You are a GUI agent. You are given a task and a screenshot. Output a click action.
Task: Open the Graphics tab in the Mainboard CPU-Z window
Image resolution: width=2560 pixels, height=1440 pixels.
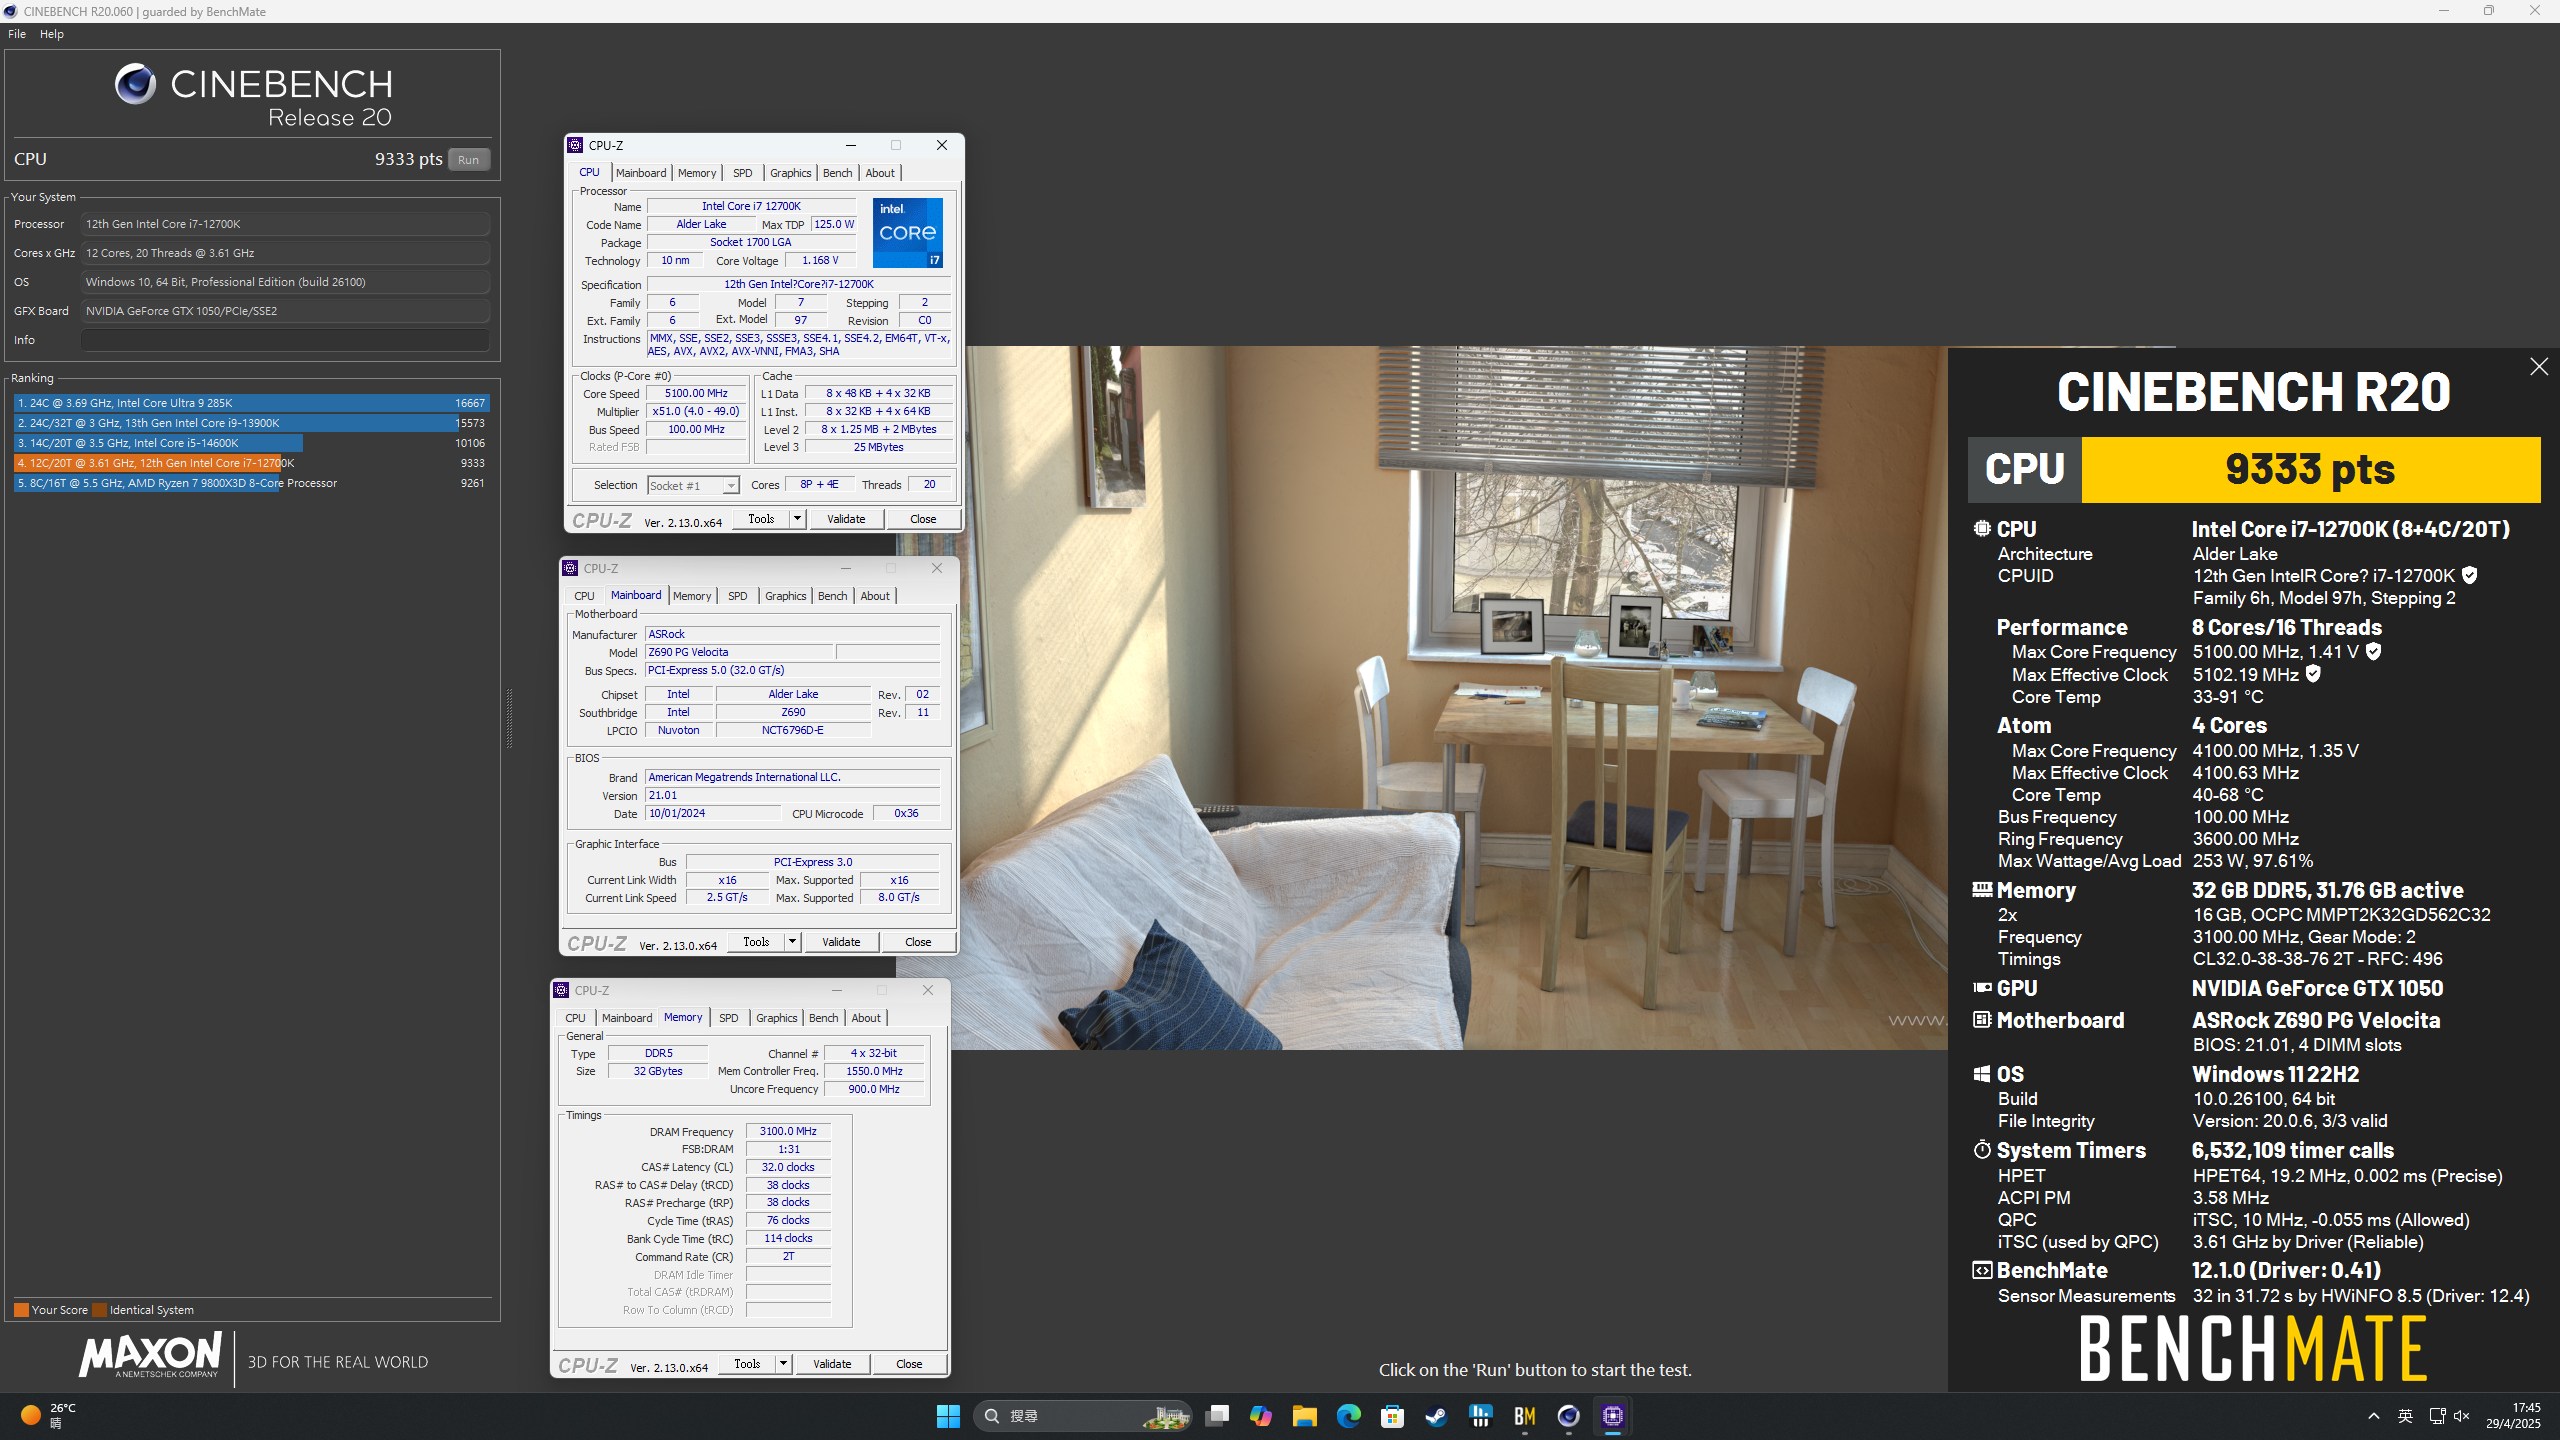786,596
